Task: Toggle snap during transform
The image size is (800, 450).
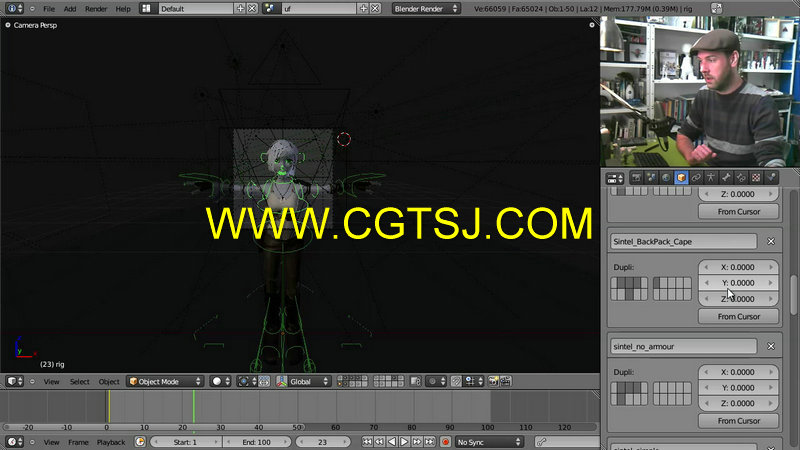Action: (456, 381)
